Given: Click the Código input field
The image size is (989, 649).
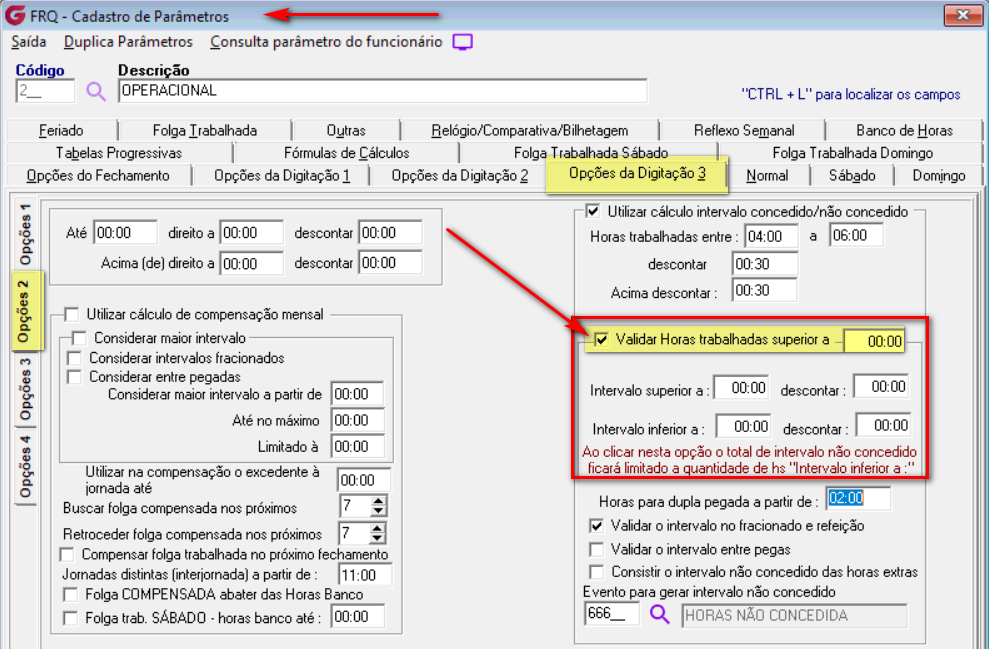Looking at the screenshot, I should pyautogui.click(x=45, y=91).
